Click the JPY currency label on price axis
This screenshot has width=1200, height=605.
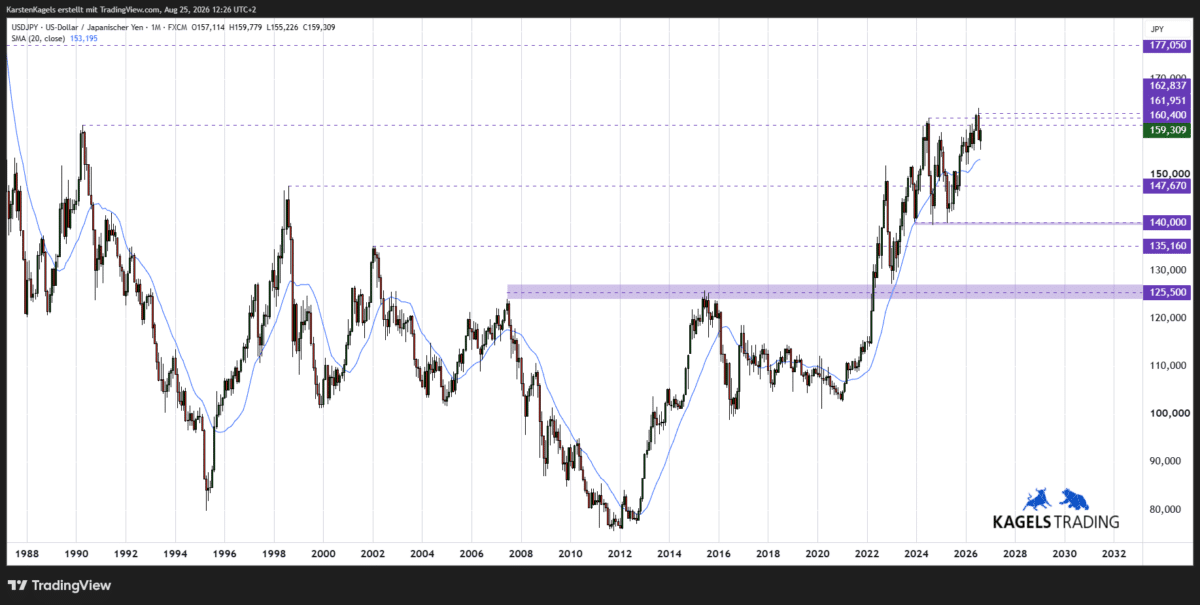(x=1158, y=29)
